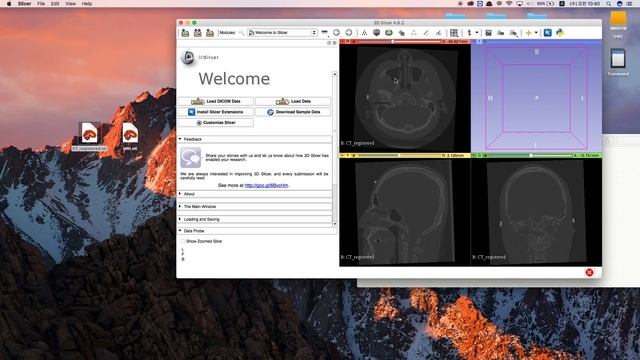The width and height of the screenshot is (640, 360).
Task: Expand the About section
Action: click(255, 194)
